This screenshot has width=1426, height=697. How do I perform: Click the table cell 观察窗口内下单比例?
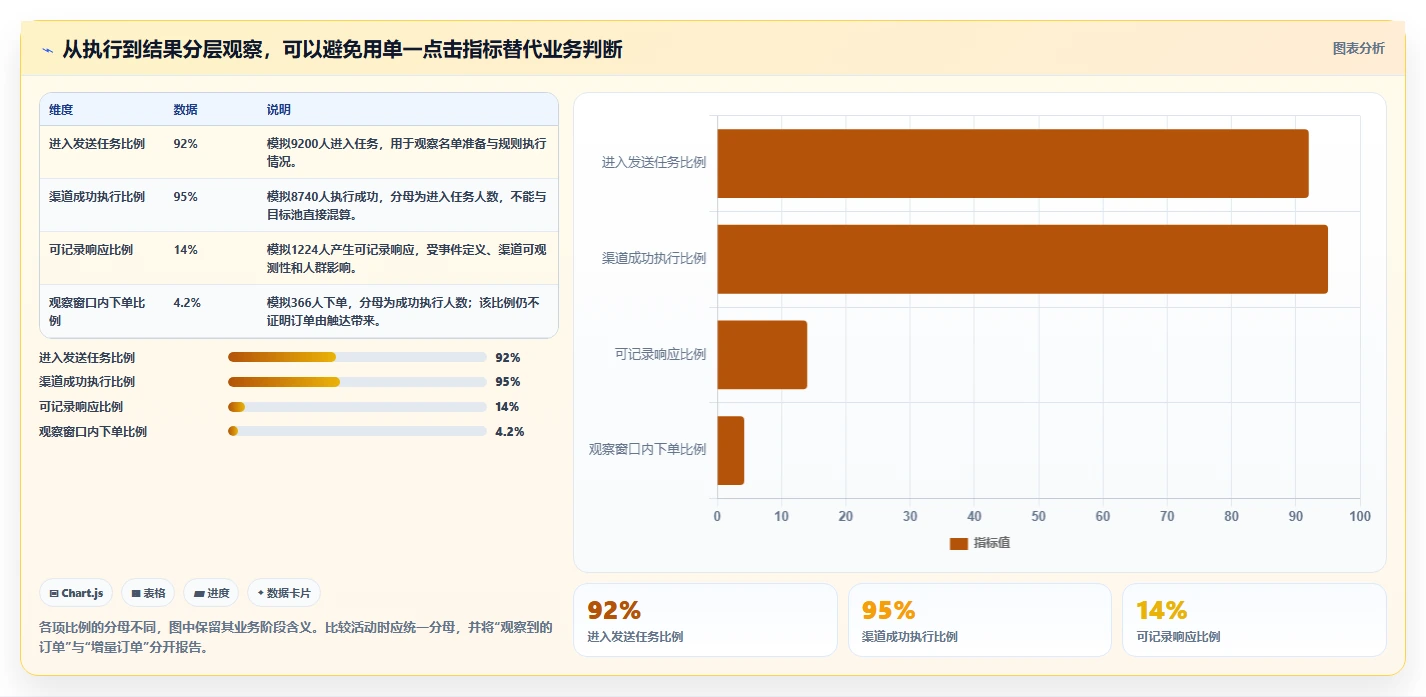97,311
